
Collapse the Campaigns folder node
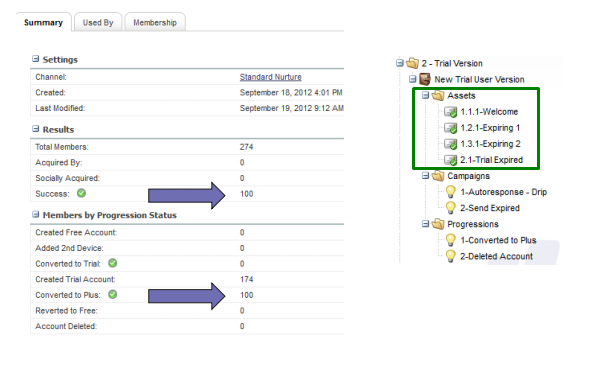click(x=425, y=176)
